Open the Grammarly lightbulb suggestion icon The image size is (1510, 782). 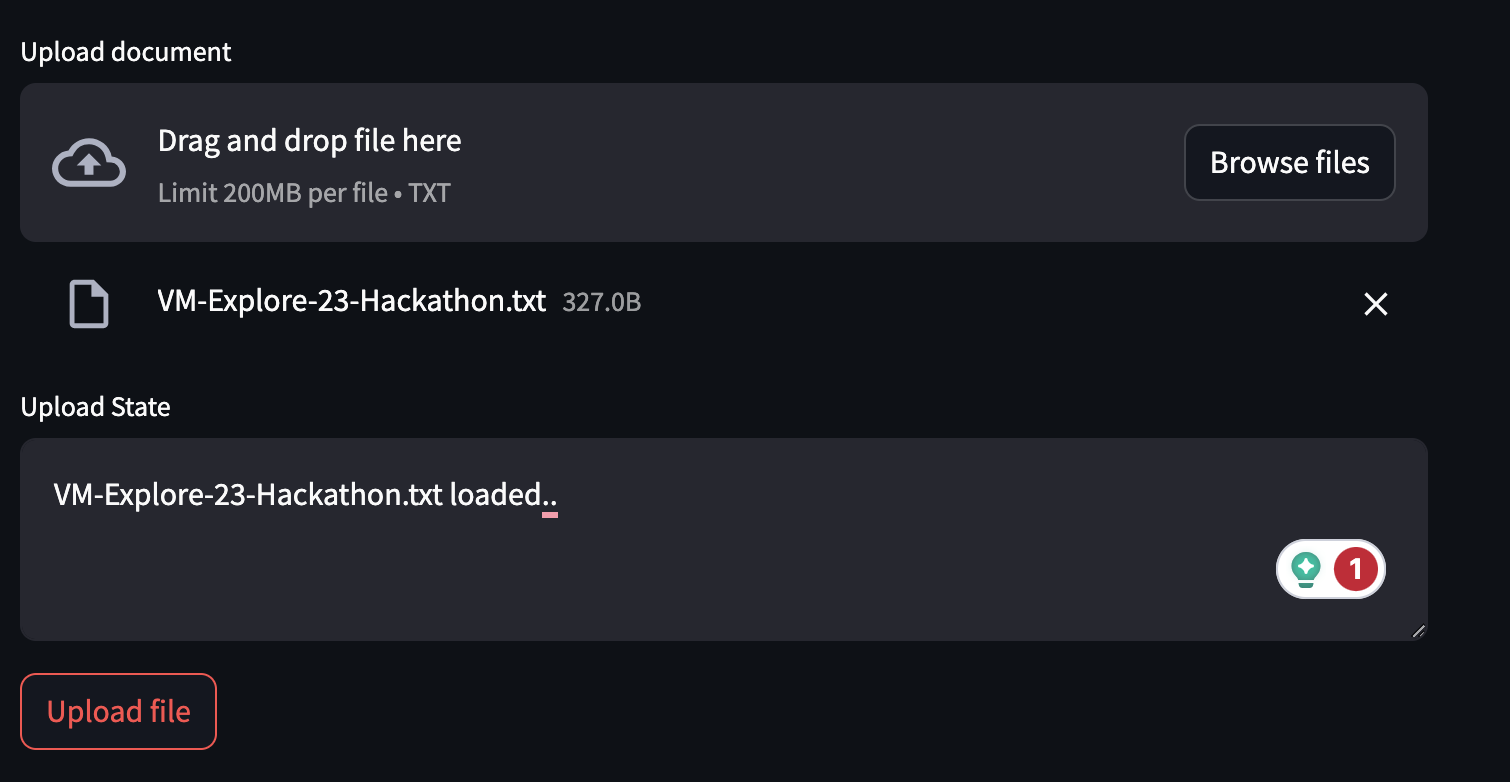pos(1305,569)
